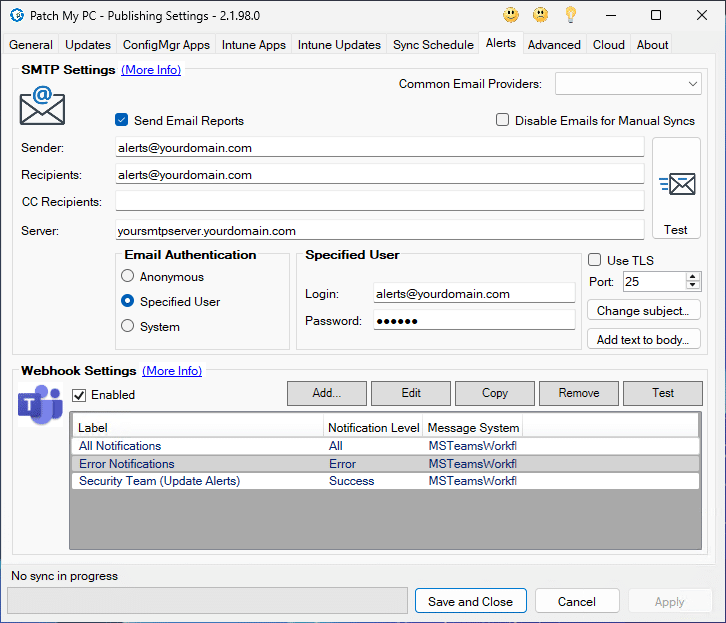The image size is (726, 623).
Task: Select Anonymous email authentication
Action: pos(127,277)
